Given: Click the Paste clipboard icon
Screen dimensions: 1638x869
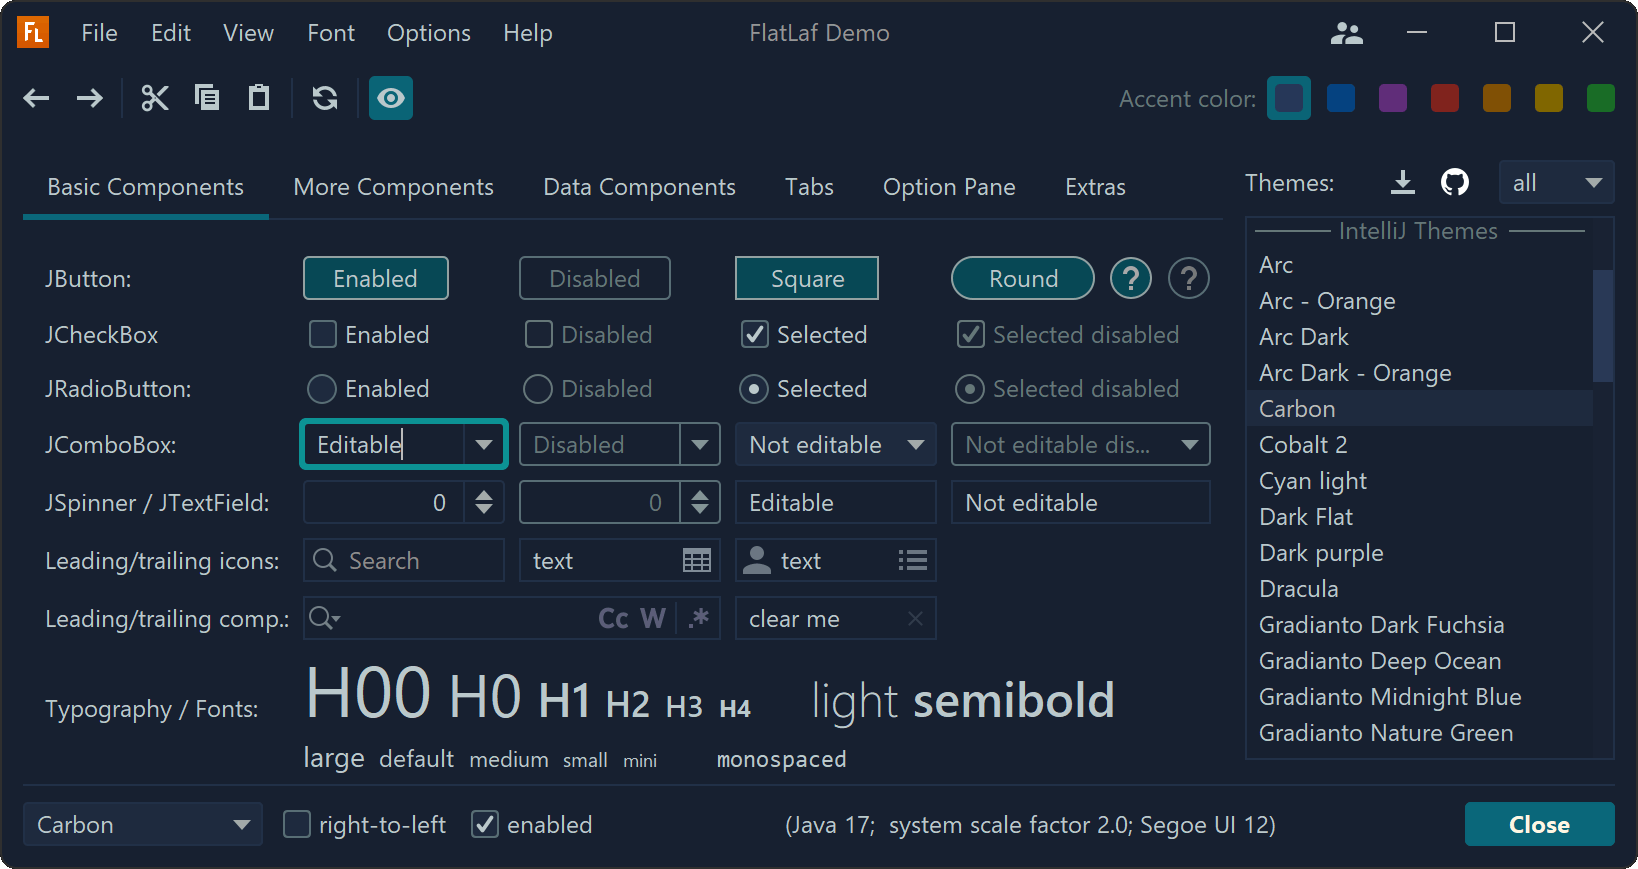Looking at the screenshot, I should coord(259,98).
